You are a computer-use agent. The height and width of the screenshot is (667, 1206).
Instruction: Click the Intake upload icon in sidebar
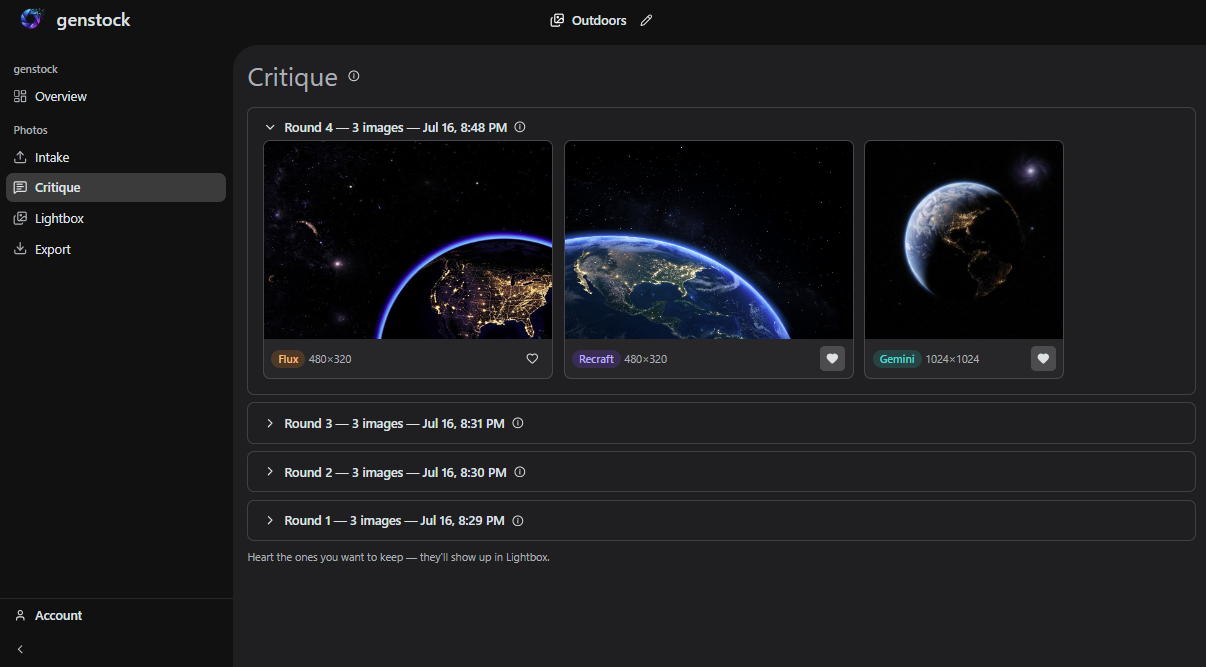(x=20, y=158)
